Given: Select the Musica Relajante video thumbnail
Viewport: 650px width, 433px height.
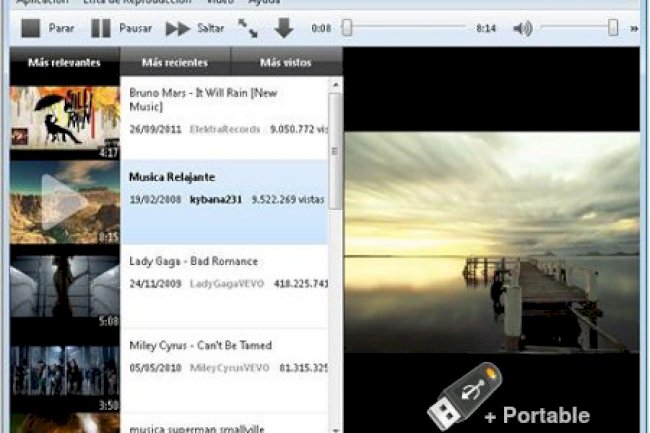Looking at the screenshot, I should (x=65, y=202).
